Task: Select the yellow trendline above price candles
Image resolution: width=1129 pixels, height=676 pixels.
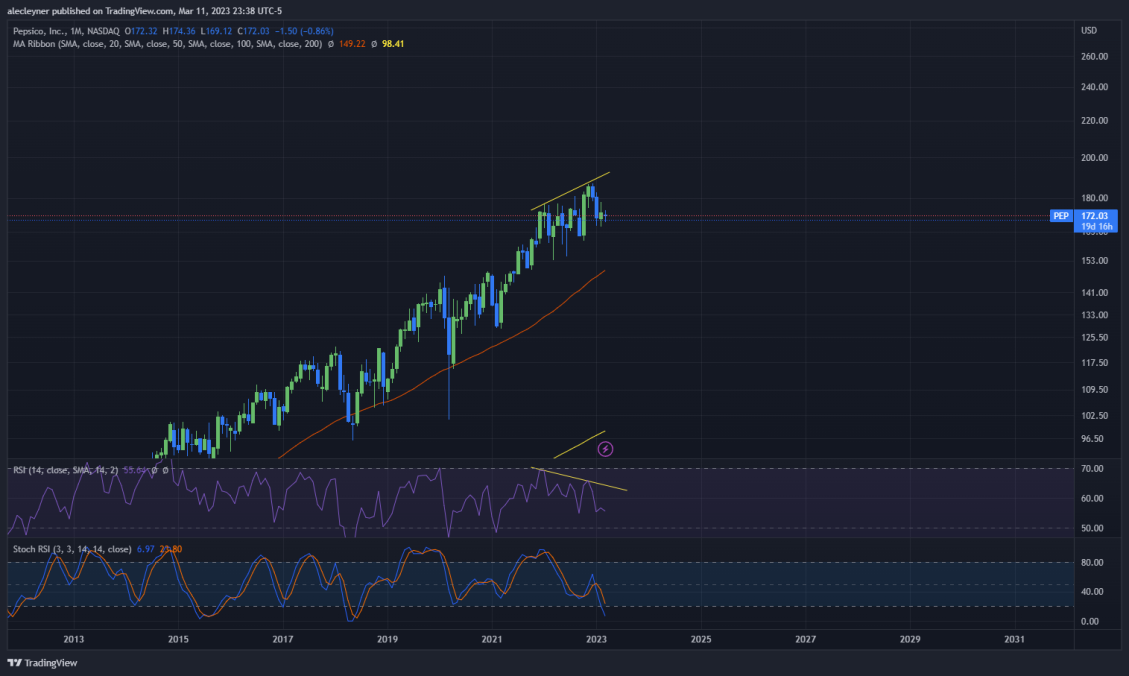Action: pos(570,191)
